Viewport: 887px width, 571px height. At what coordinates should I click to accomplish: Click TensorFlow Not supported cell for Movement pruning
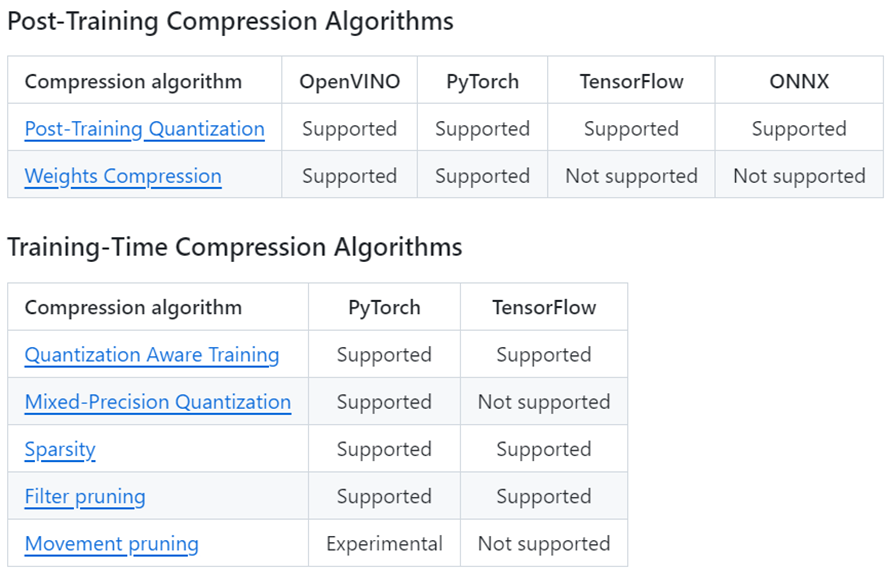point(544,544)
